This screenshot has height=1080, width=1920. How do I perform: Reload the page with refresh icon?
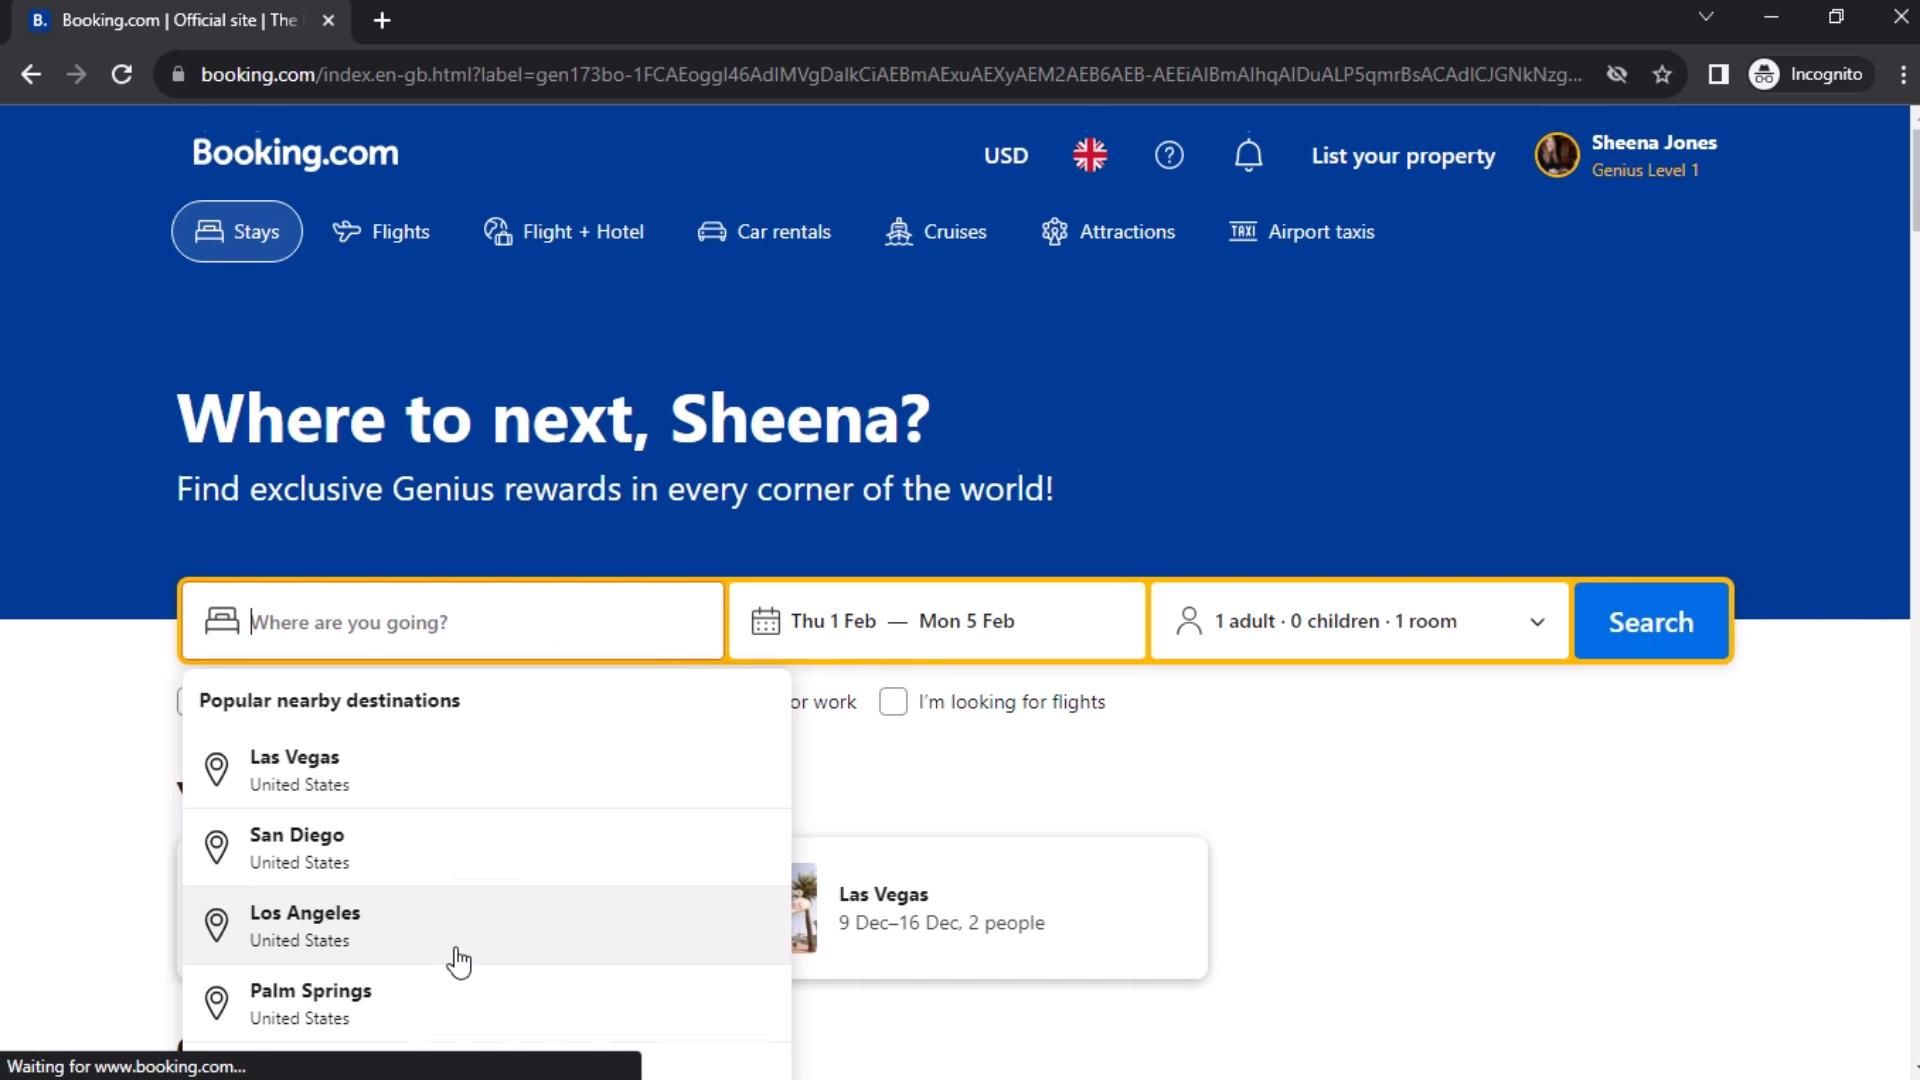tap(122, 75)
